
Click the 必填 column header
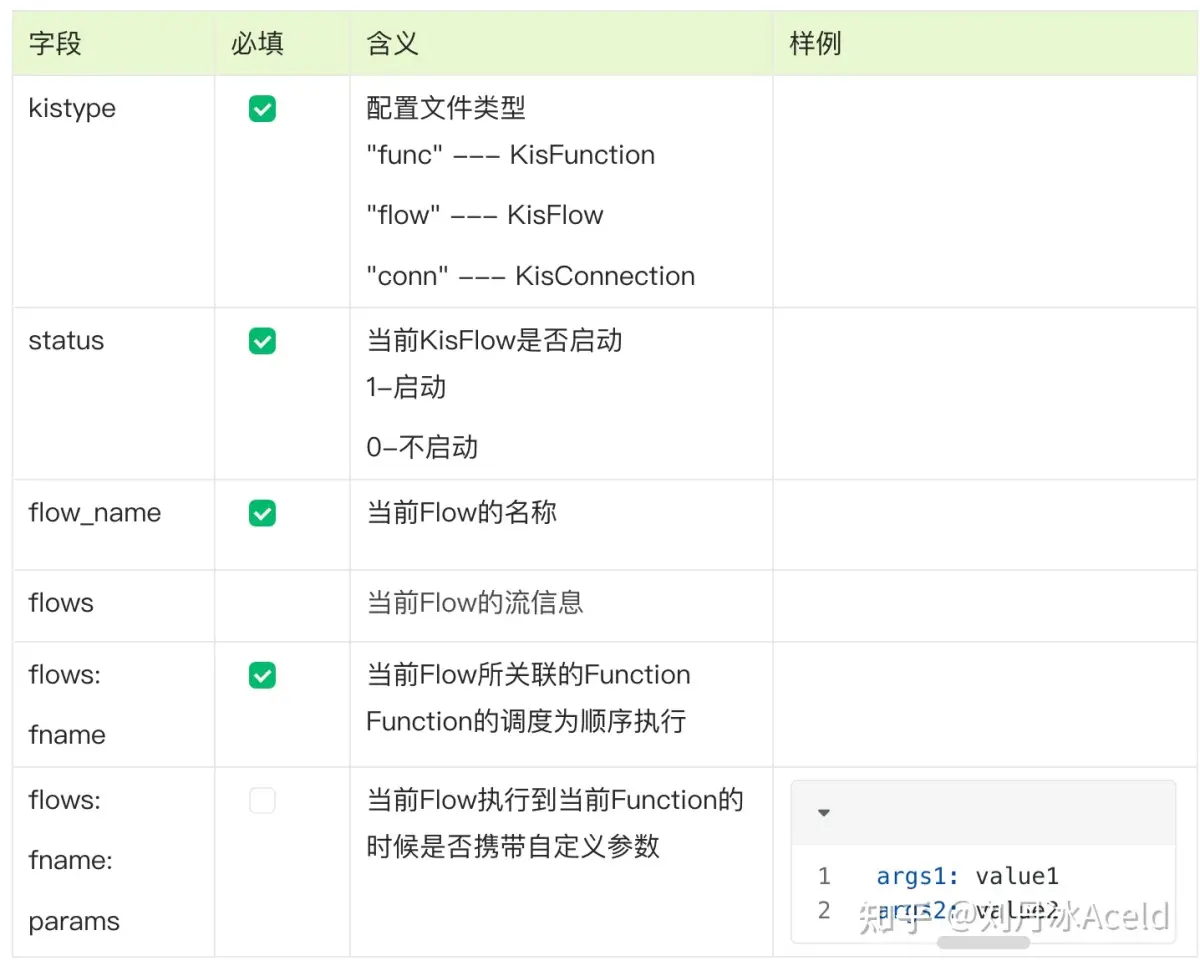pos(258,44)
